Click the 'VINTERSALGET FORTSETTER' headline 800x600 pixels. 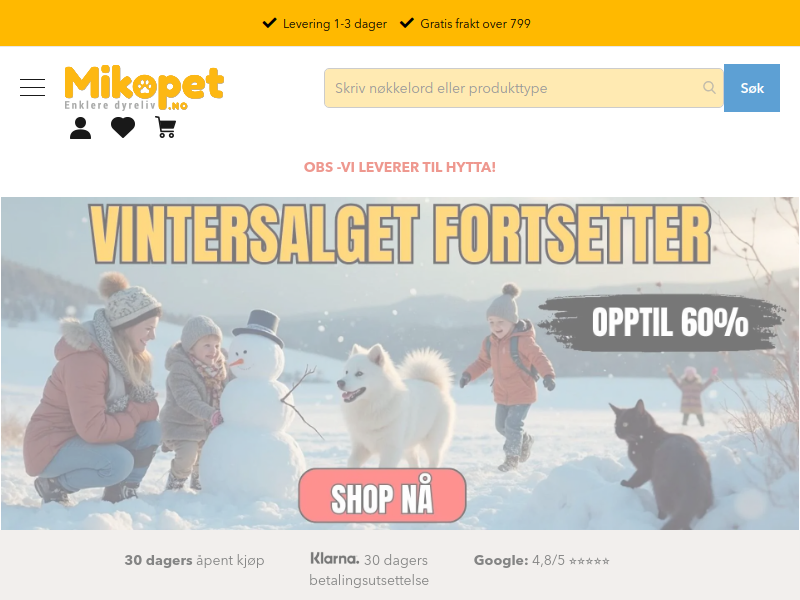(x=401, y=234)
